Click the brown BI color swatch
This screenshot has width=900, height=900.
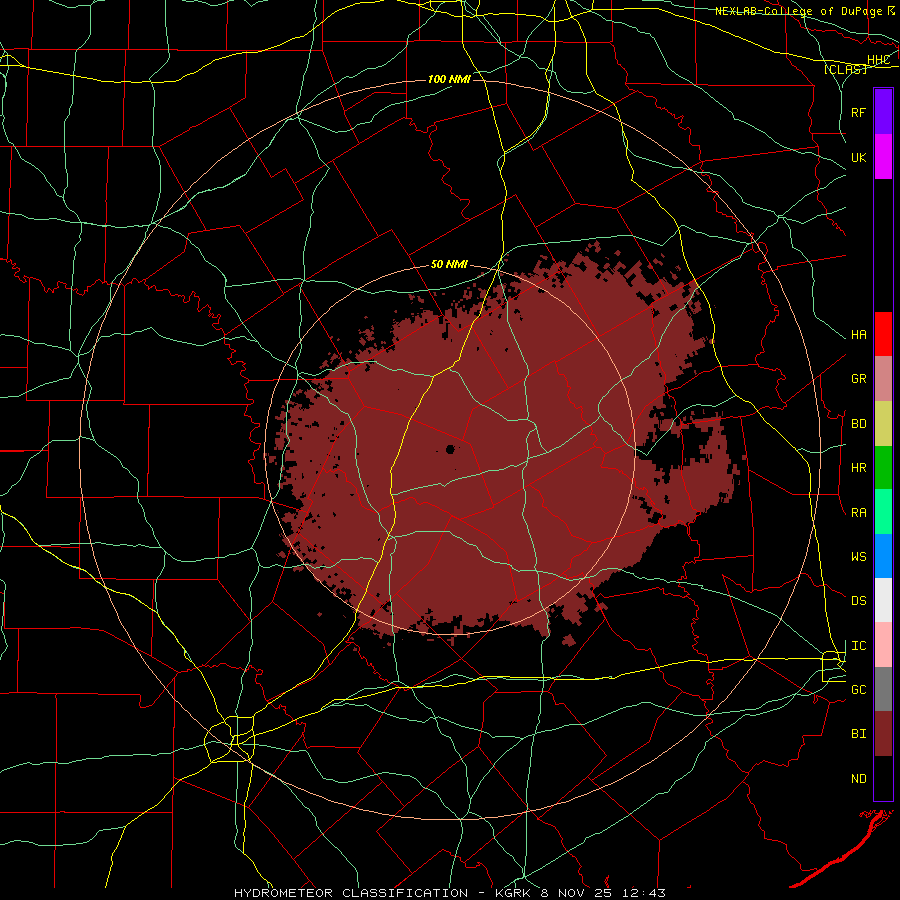coord(883,734)
